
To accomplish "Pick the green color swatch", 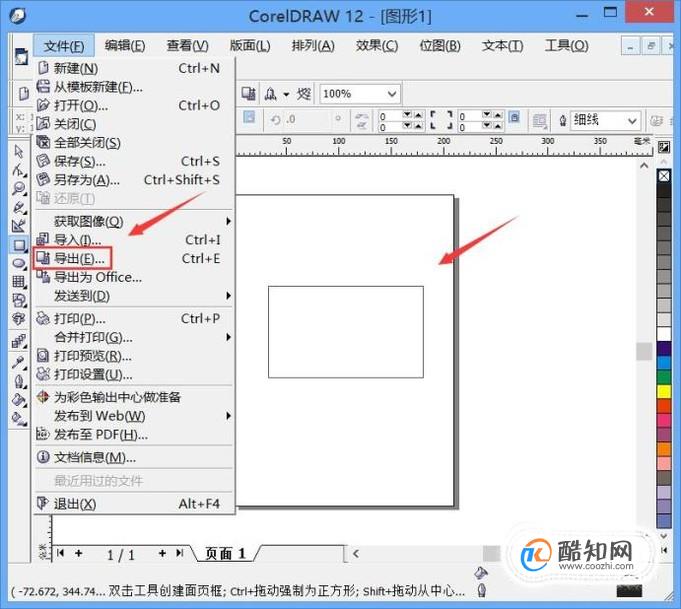I will pos(664,377).
